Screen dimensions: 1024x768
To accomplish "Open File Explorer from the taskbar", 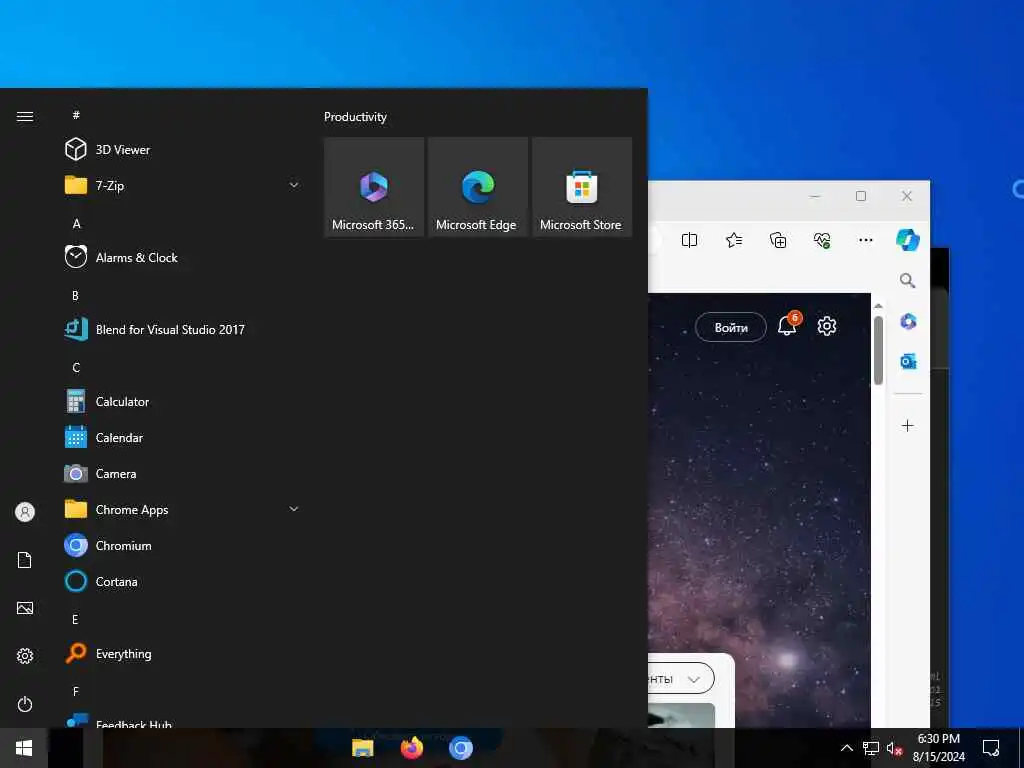I will click(x=362, y=748).
